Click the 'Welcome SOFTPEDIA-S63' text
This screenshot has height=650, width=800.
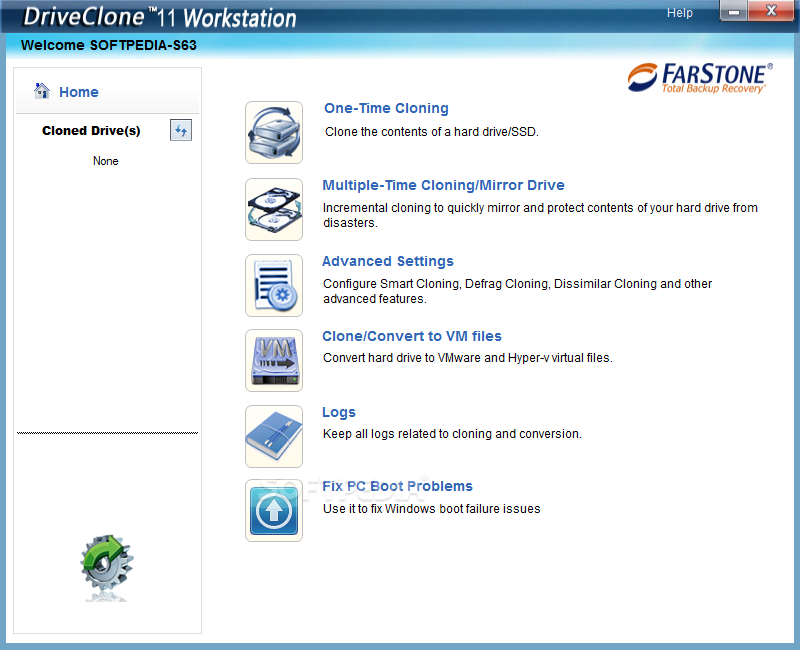[x=109, y=45]
